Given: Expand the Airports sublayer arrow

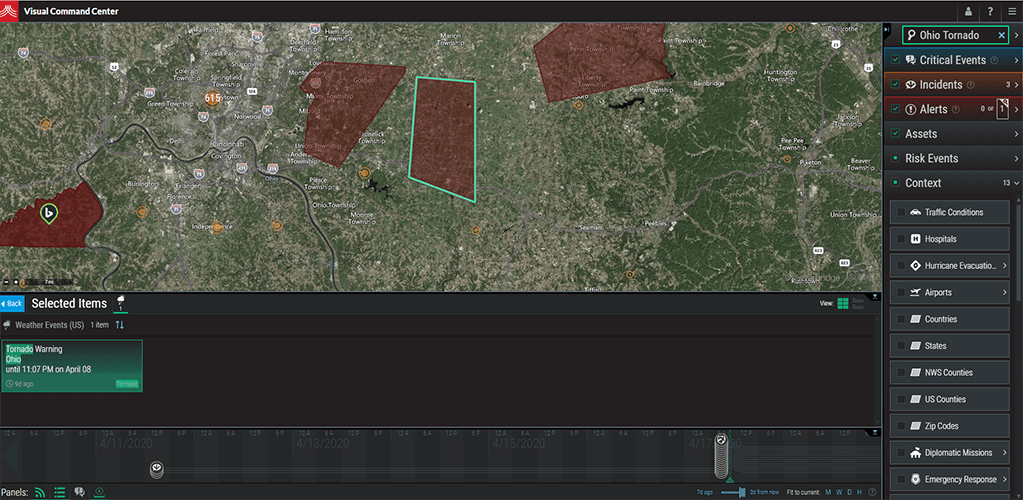Looking at the screenshot, I should point(1004,292).
